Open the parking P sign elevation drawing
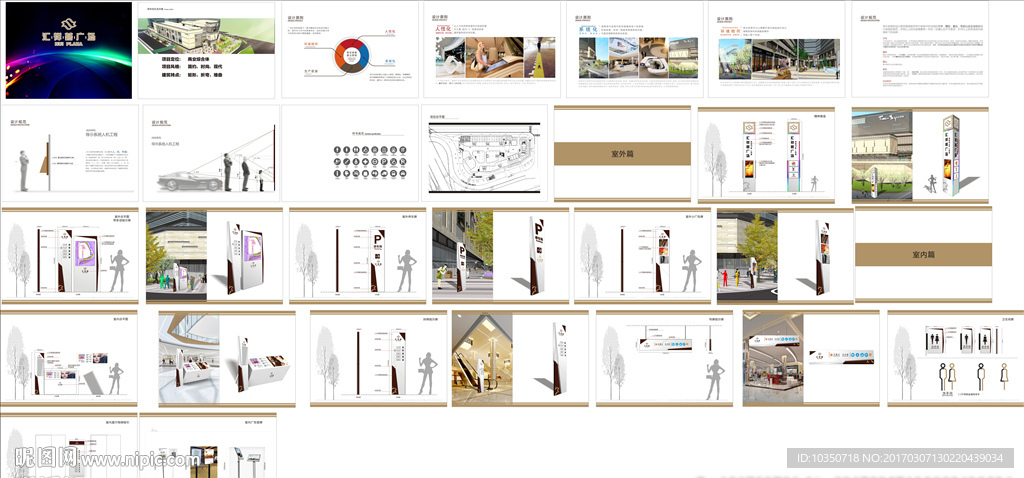The image size is (1024, 478). click(x=357, y=256)
